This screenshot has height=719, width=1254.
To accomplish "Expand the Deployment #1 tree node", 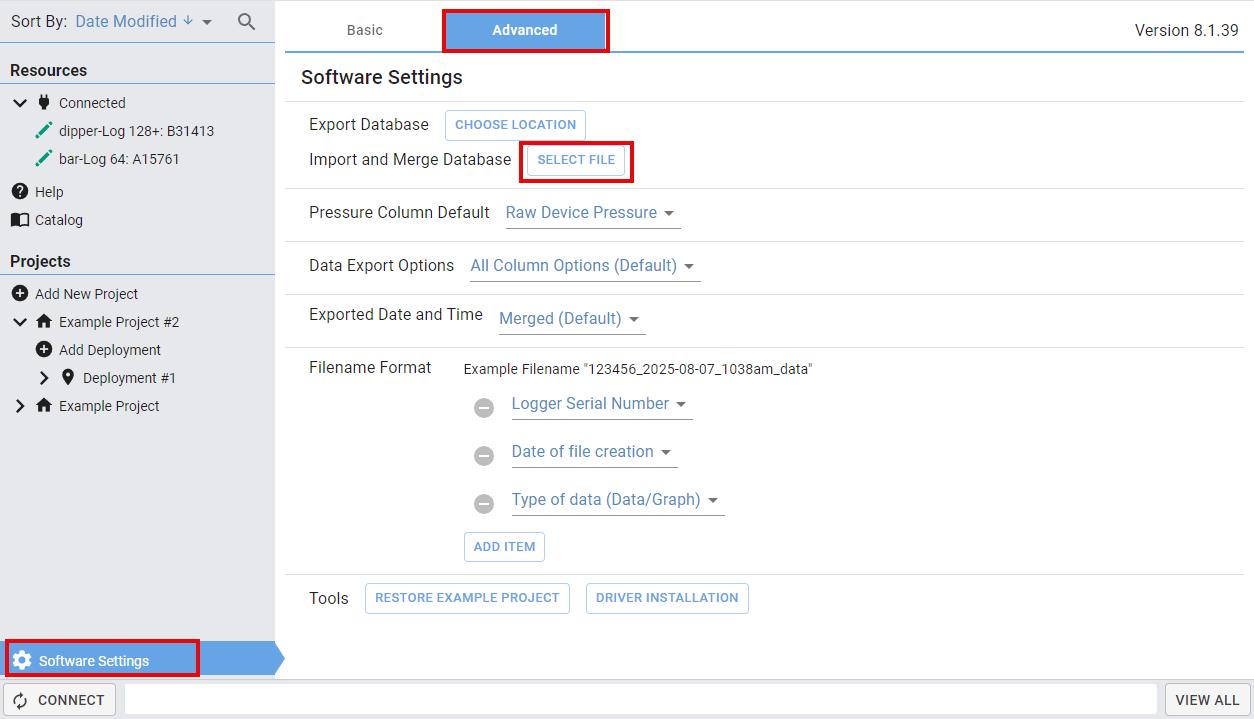I will pos(44,377).
